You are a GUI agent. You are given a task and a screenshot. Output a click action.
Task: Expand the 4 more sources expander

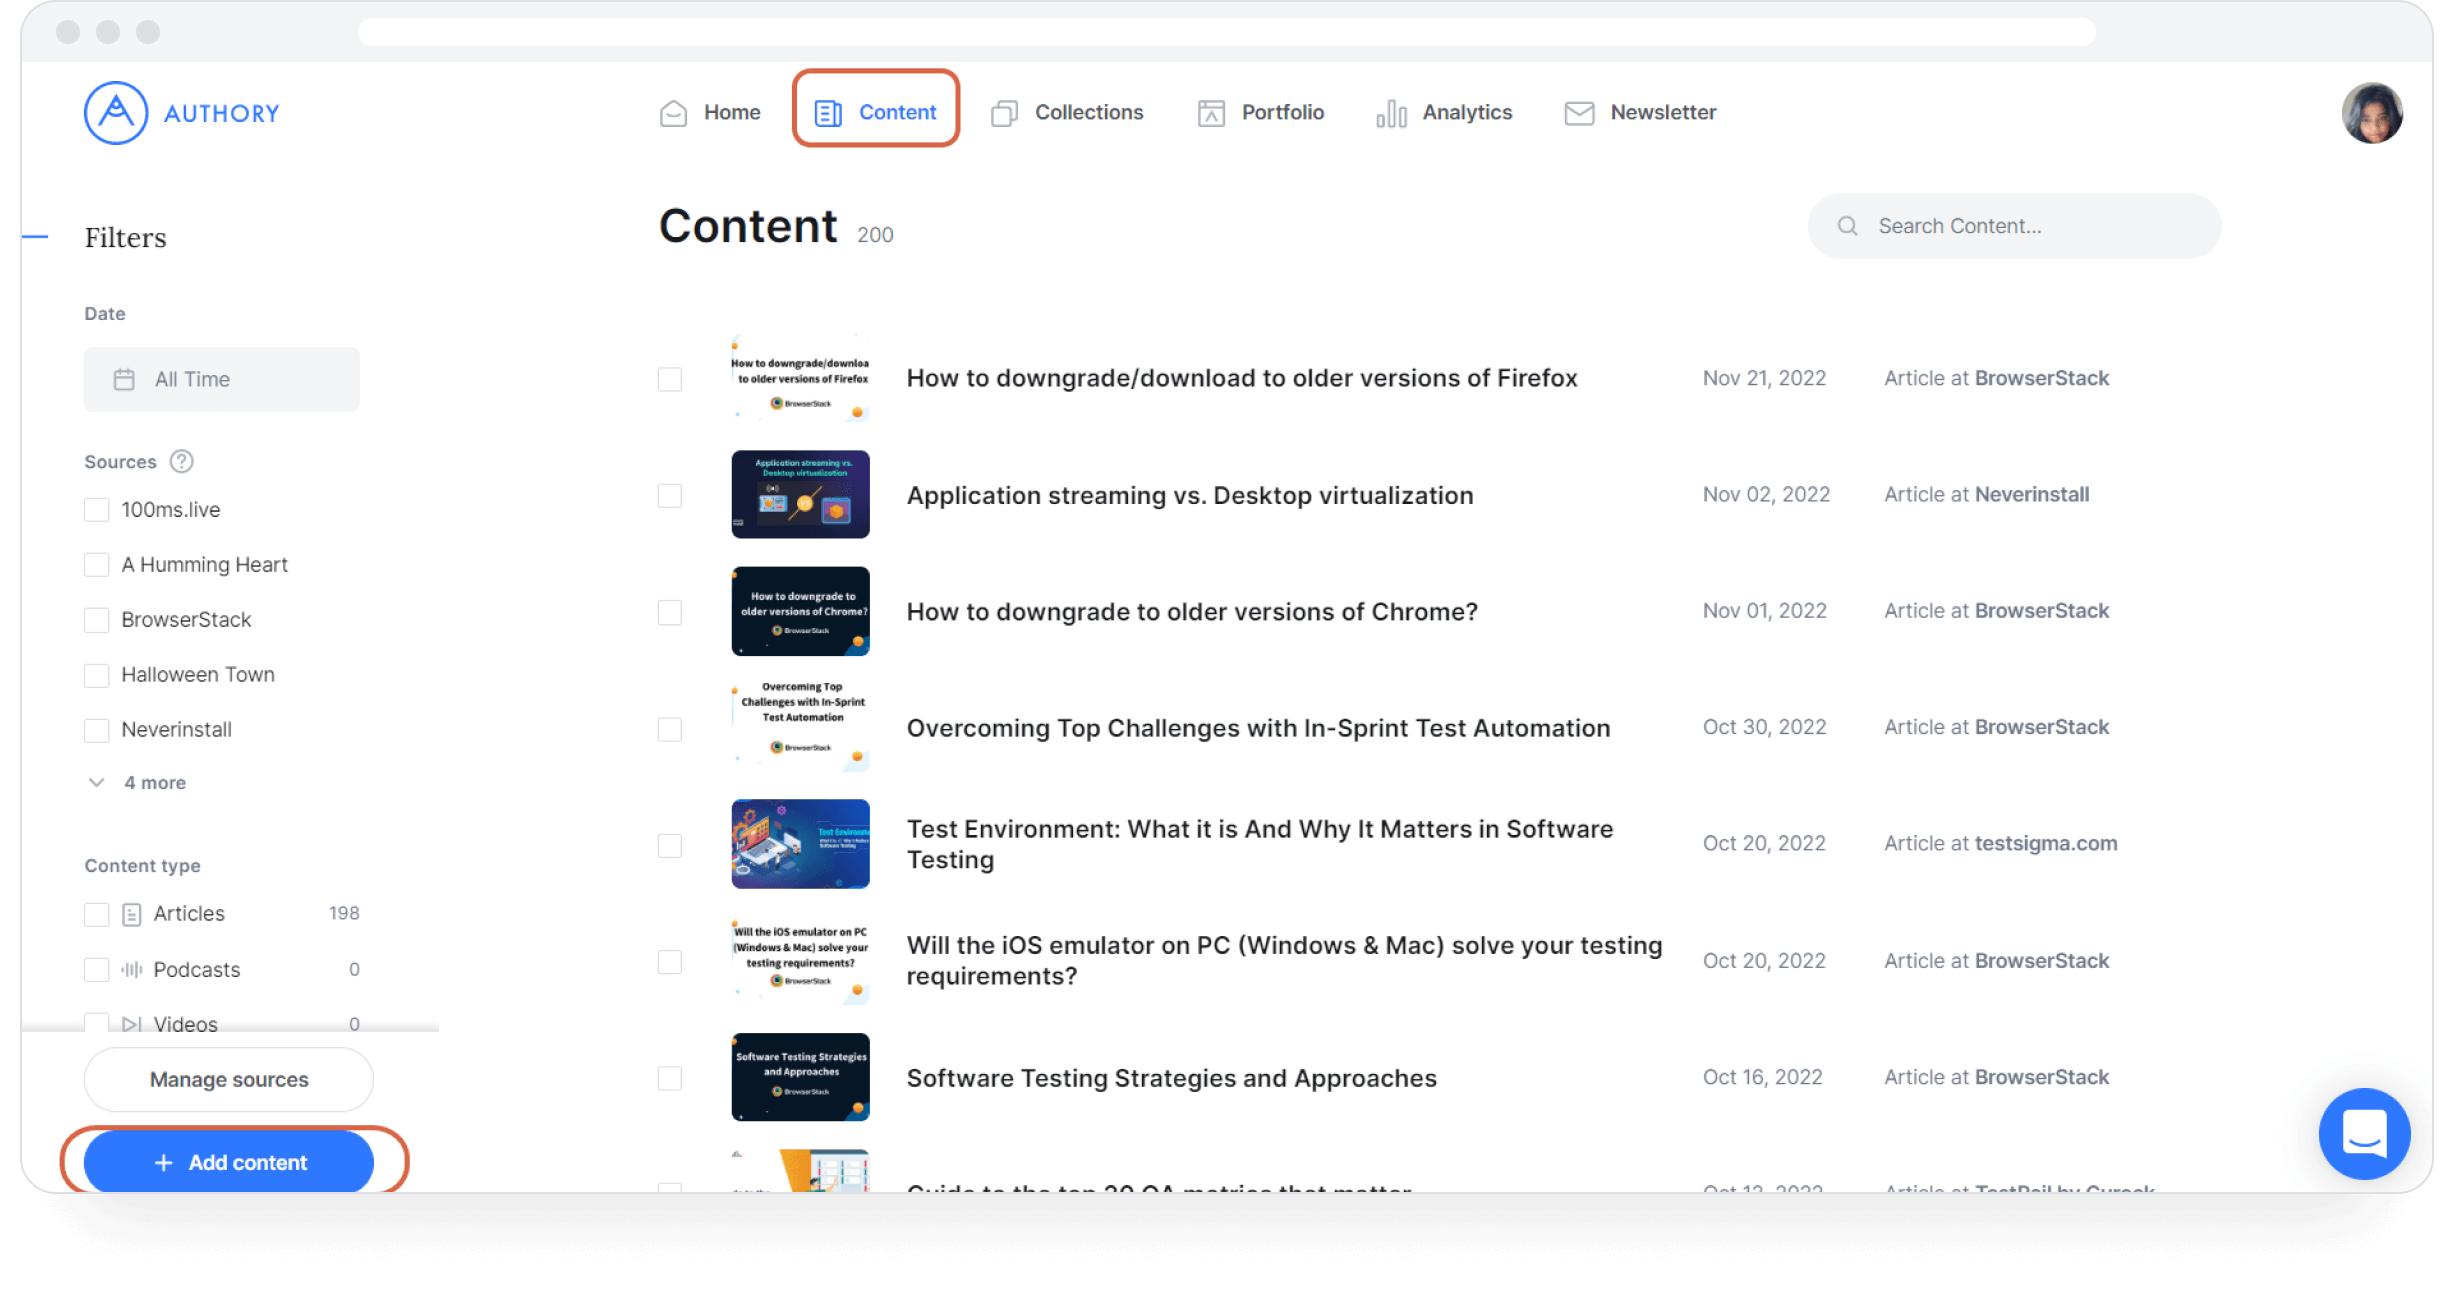[138, 783]
